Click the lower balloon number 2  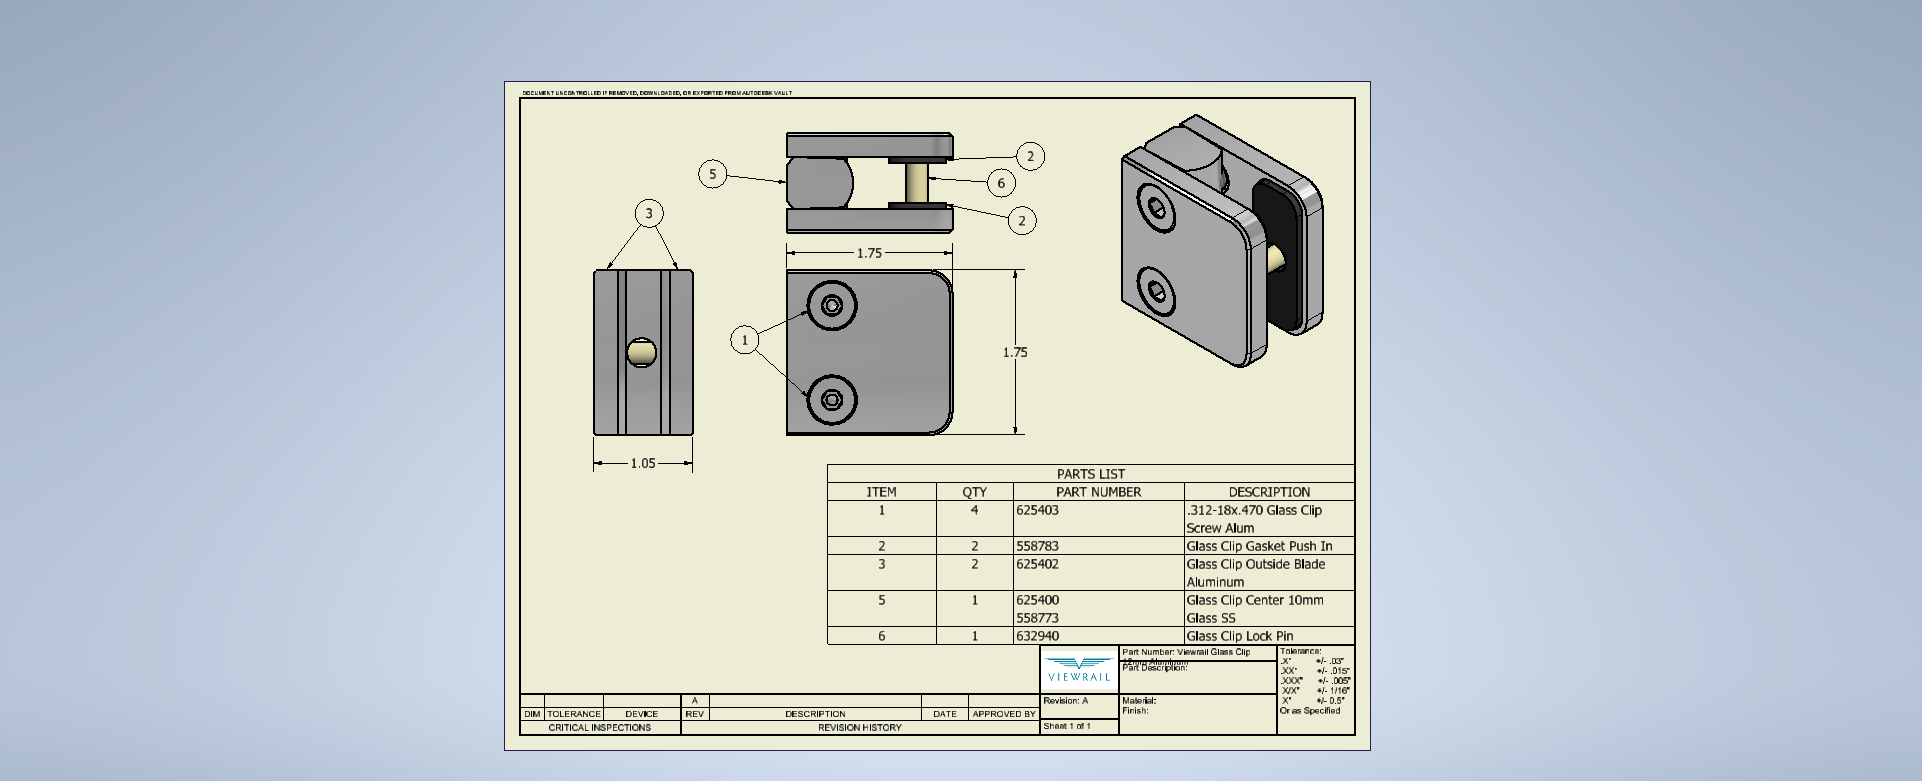(x=1021, y=221)
